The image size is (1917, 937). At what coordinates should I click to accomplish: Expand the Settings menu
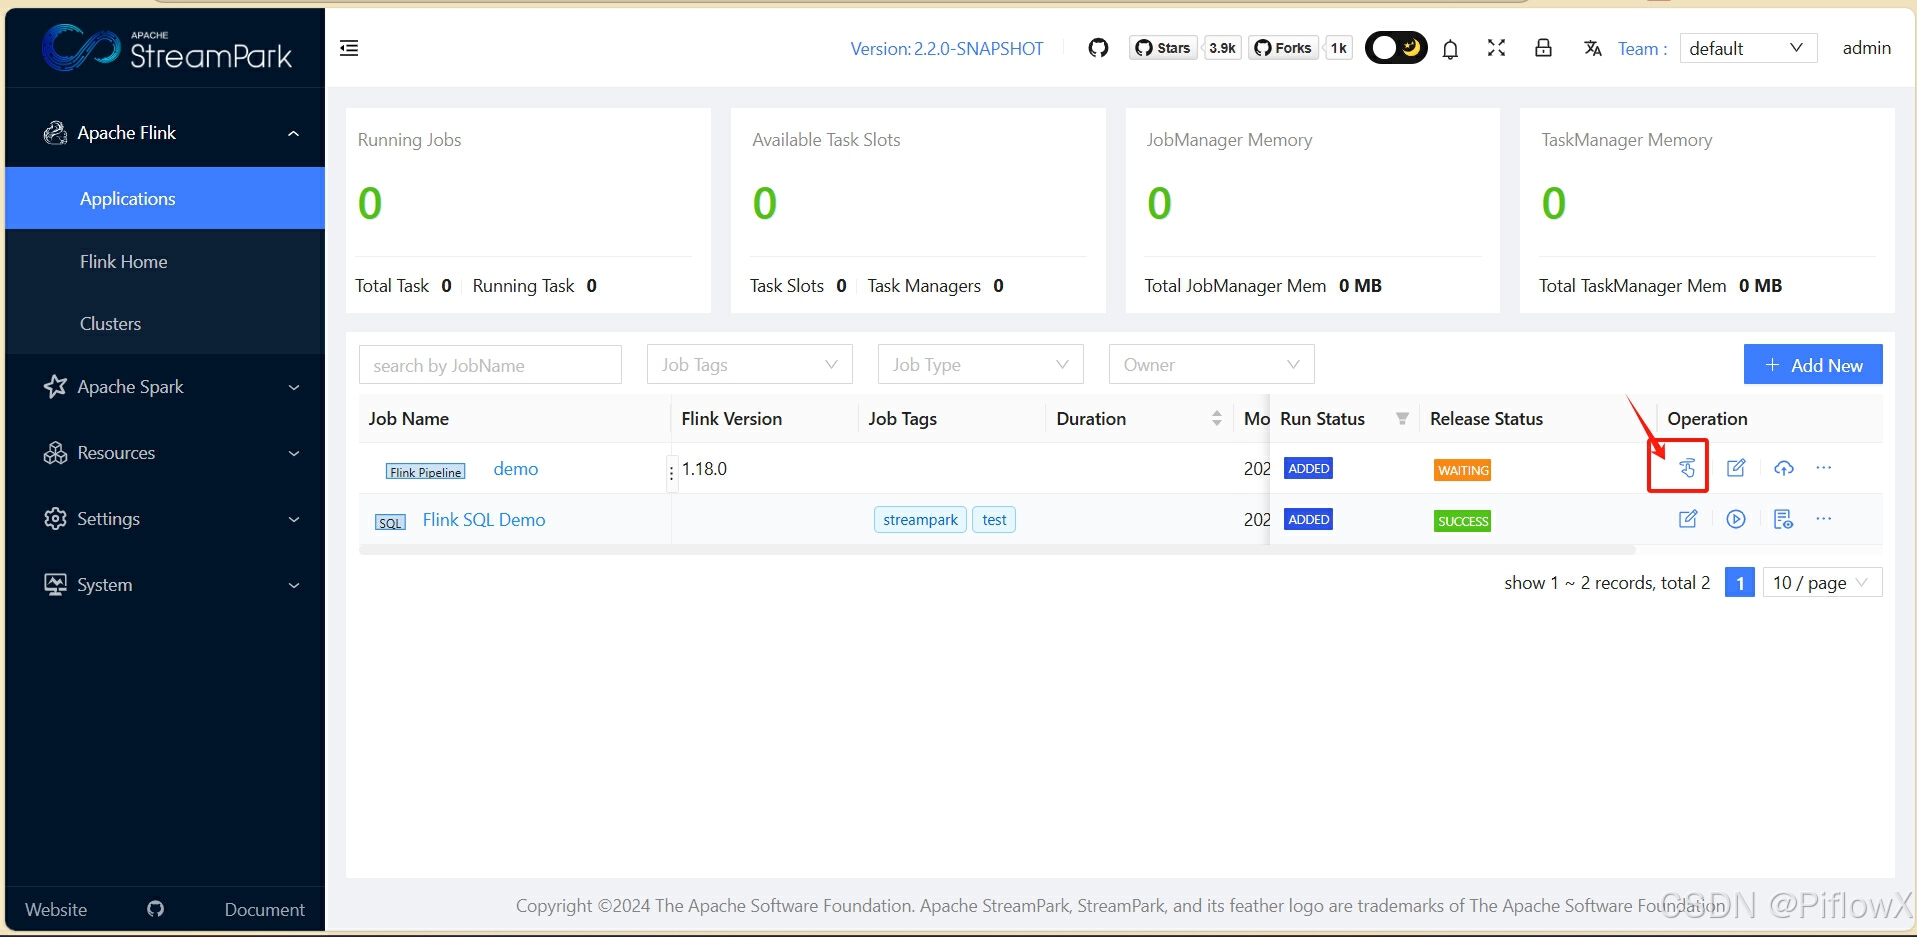[165, 519]
